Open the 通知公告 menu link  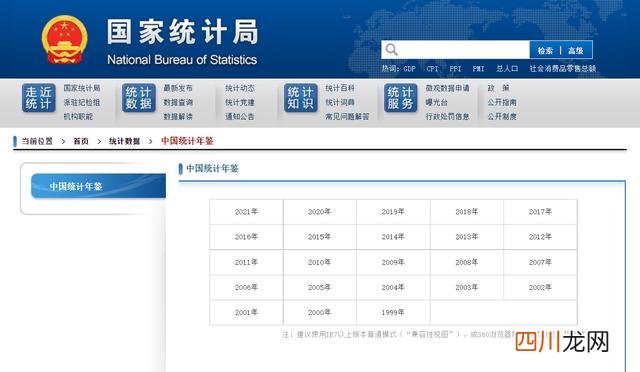(x=240, y=116)
